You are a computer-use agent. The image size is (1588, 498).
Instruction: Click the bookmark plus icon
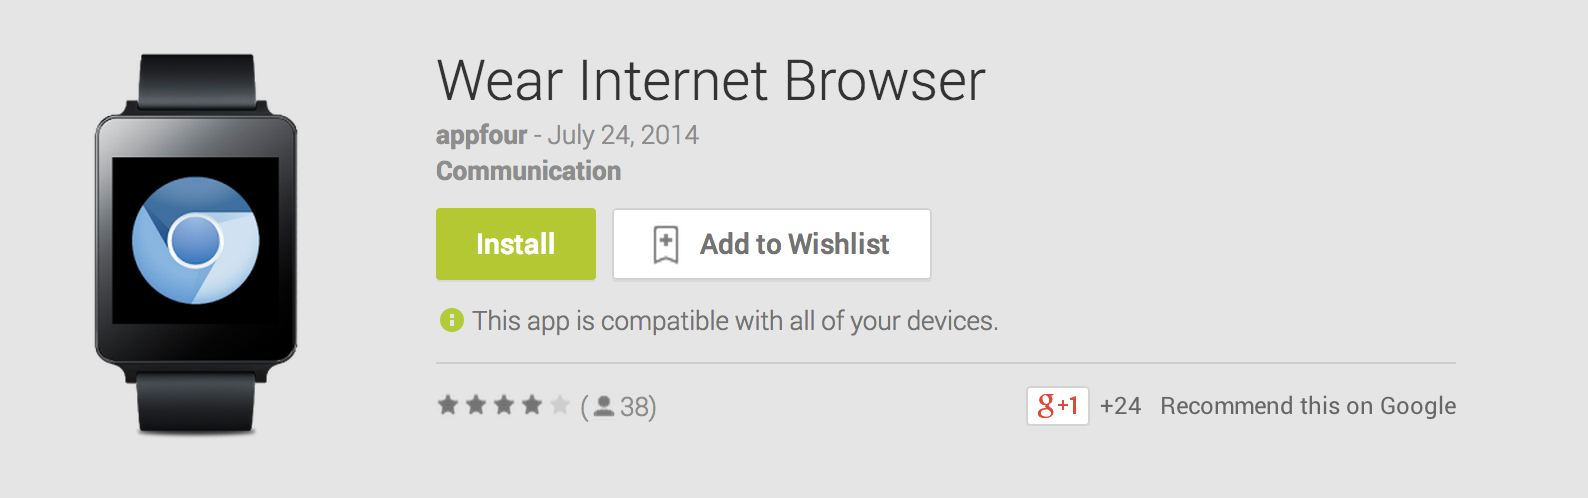pyautogui.click(x=666, y=244)
